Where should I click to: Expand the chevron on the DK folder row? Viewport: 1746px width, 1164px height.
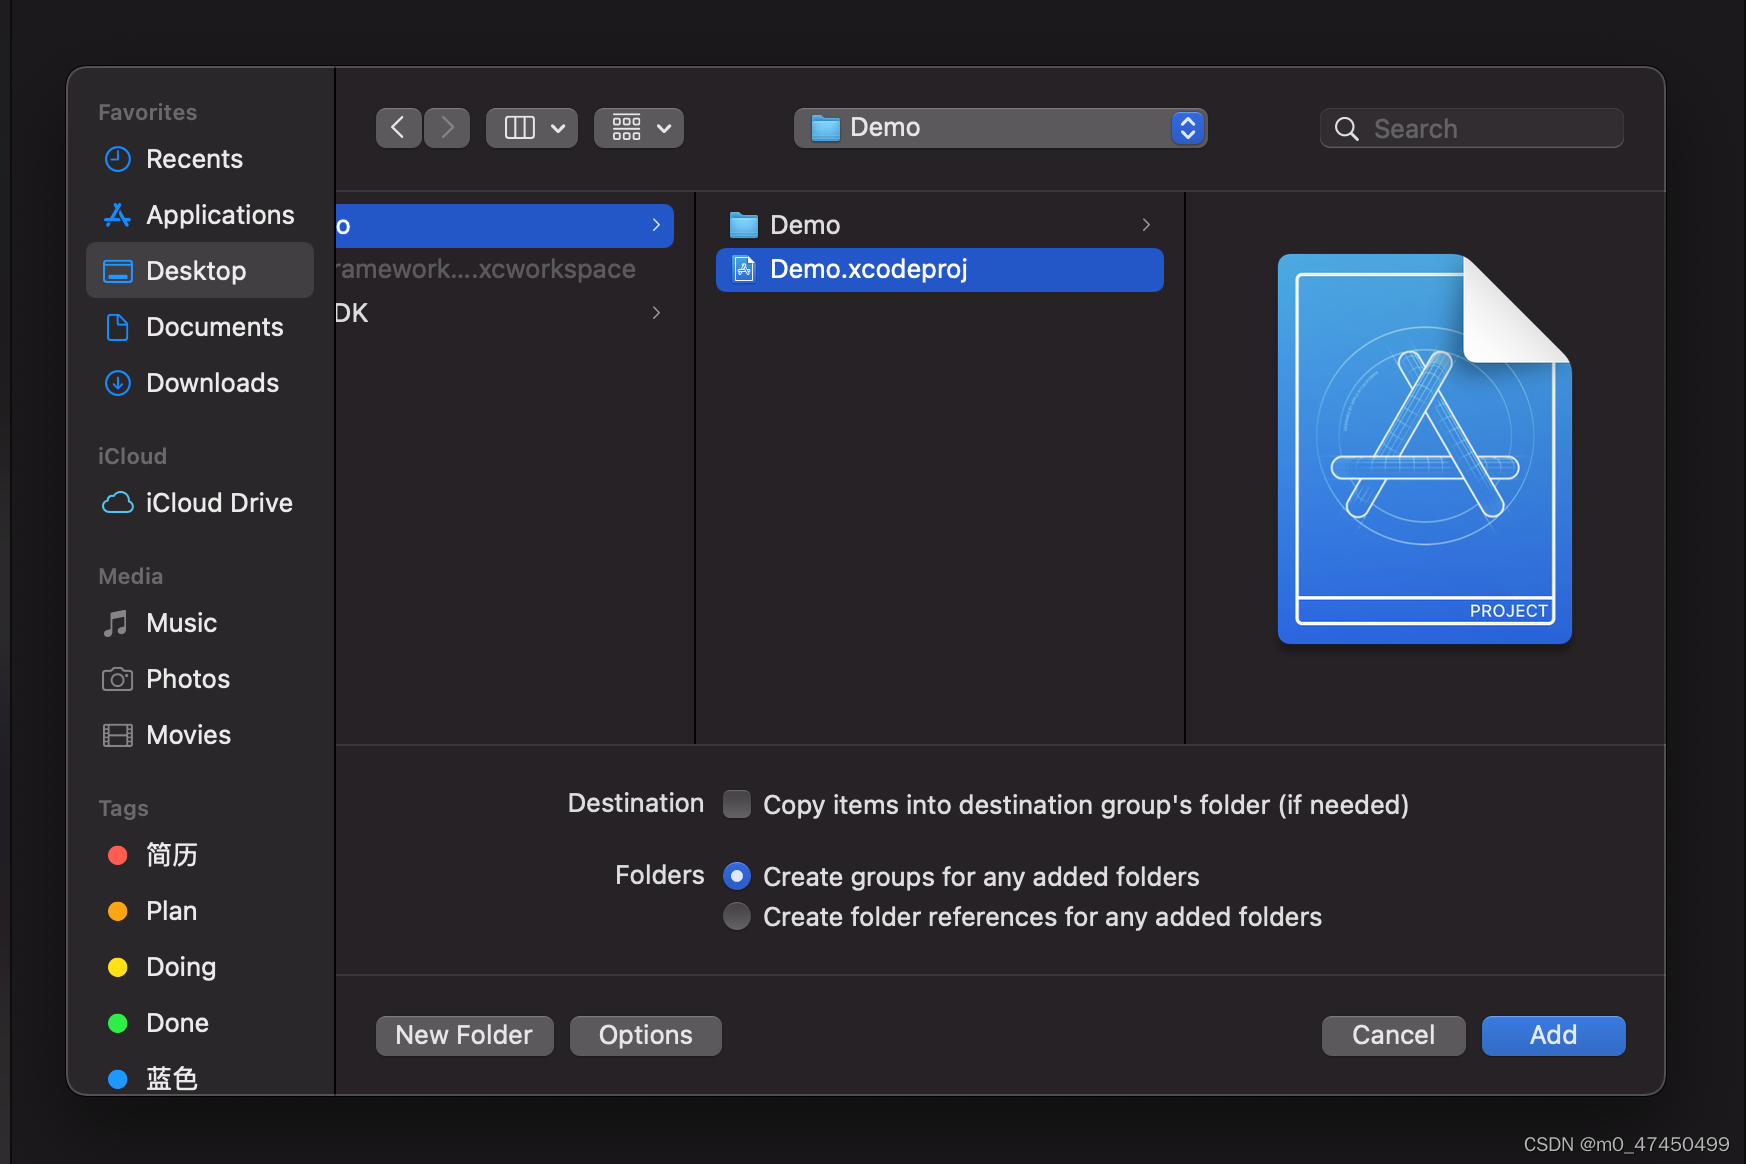coord(656,313)
